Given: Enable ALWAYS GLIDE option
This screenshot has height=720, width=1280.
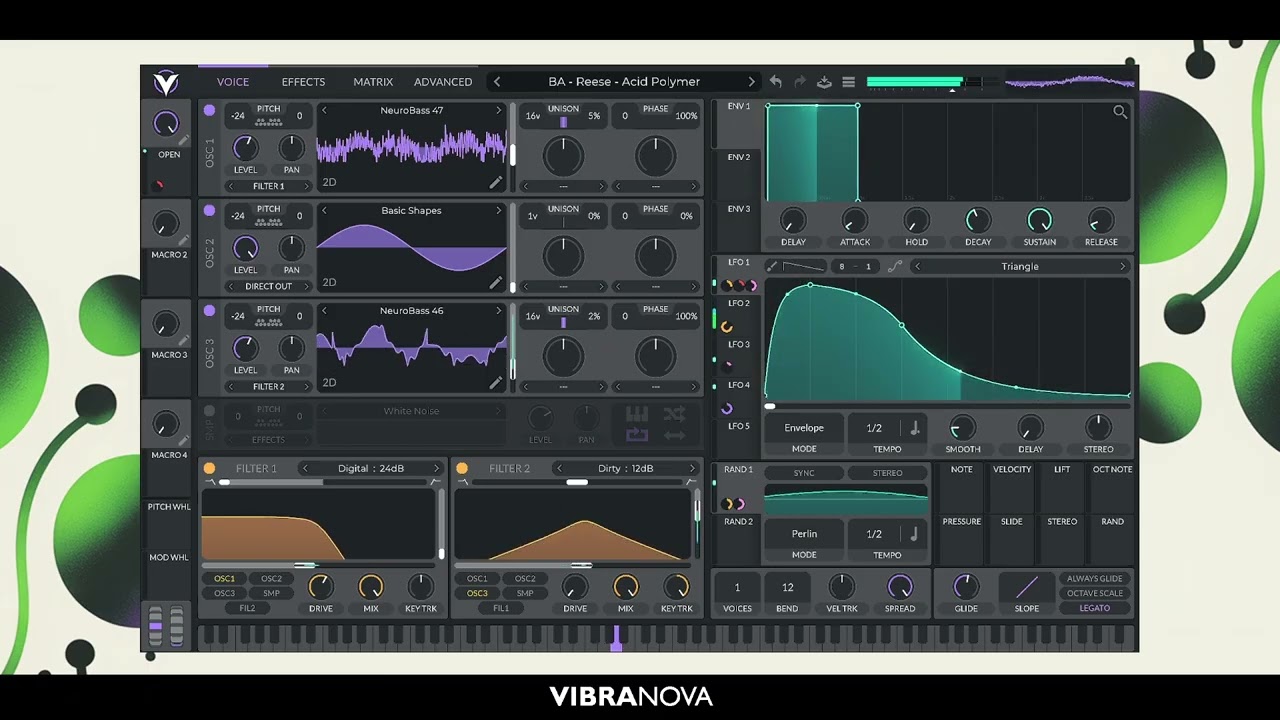Looking at the screenshot, I should 1094,578.
